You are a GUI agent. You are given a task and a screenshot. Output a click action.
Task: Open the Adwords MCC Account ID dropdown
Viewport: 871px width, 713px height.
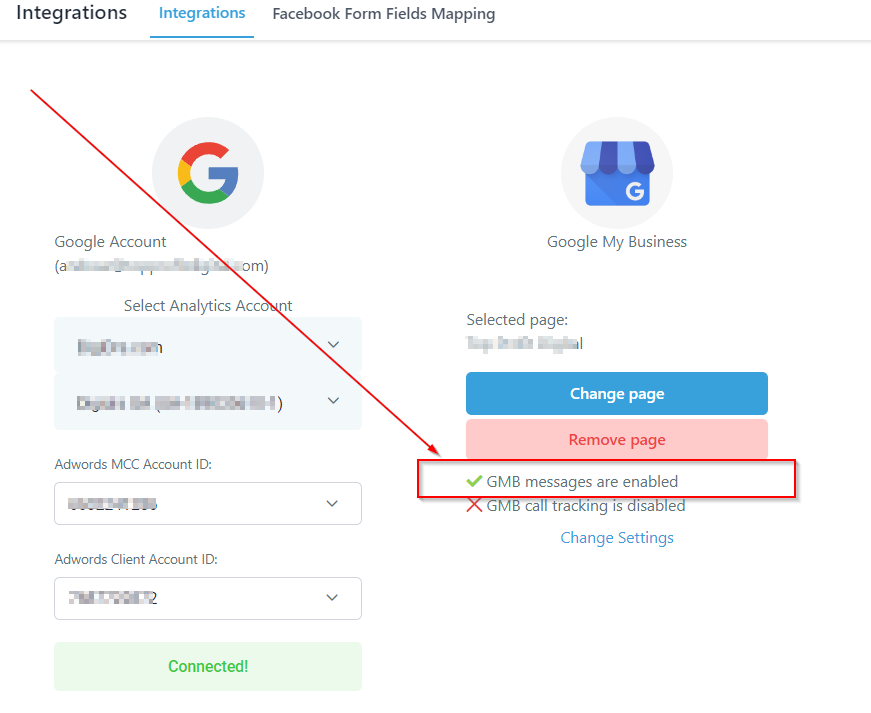click(x=208, y=504)
